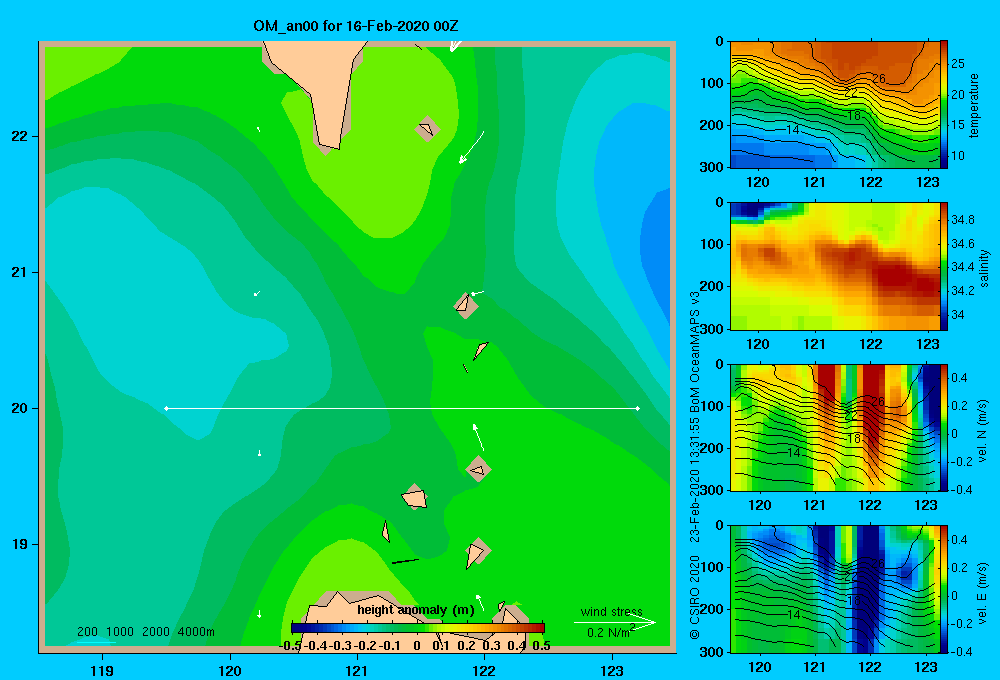
Task: Select the eastern endpoint of the transect line
Action: (638, 408)
